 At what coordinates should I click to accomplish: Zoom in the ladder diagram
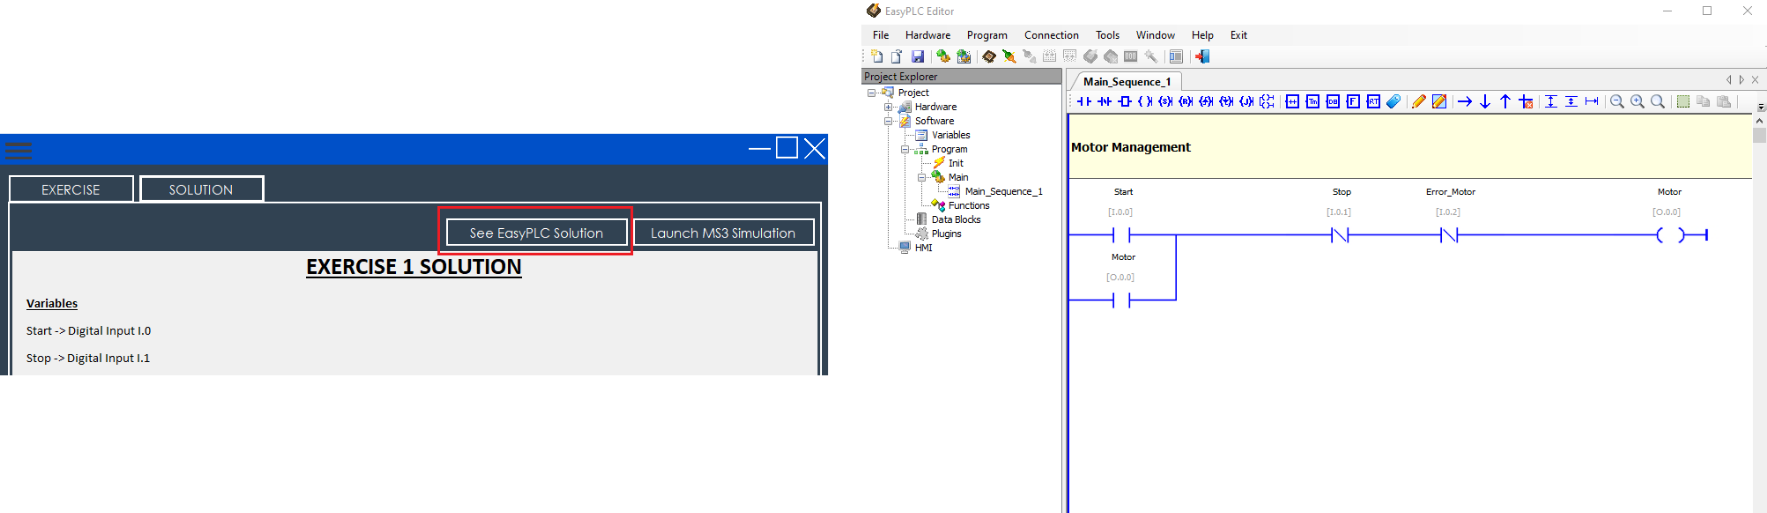1637,101
